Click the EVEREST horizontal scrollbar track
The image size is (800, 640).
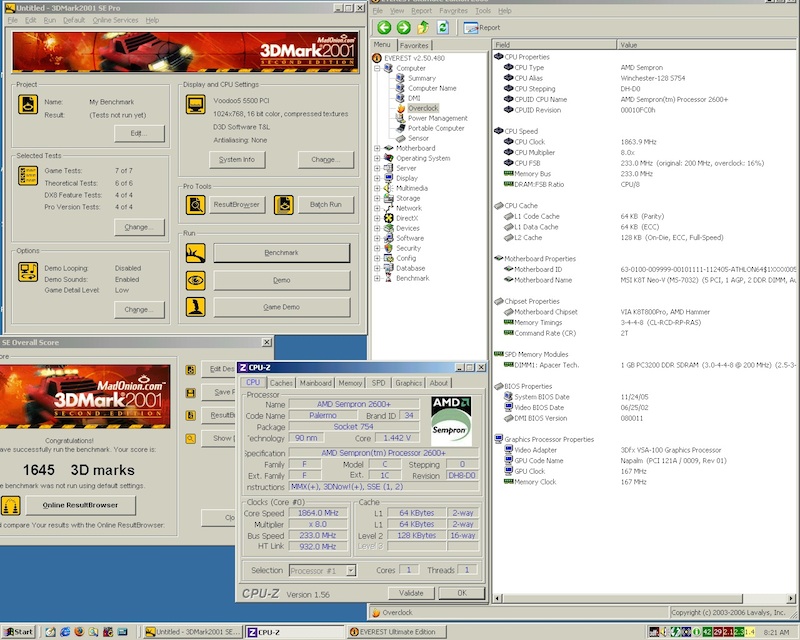[764, 599]
